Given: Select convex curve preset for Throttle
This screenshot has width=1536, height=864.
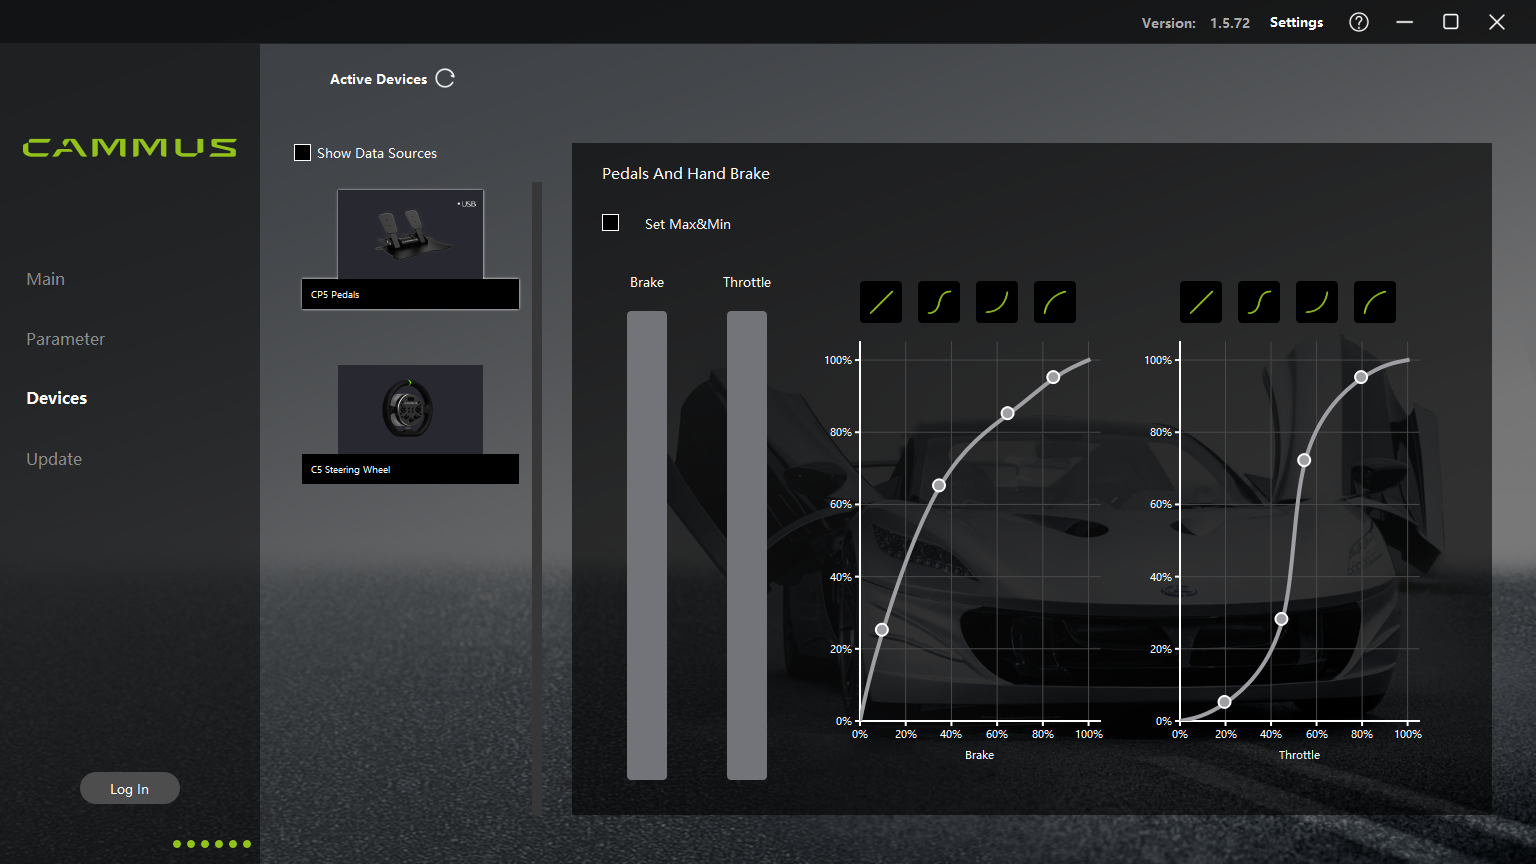Looking at the screenshot, I should [x=1375, y=302].
